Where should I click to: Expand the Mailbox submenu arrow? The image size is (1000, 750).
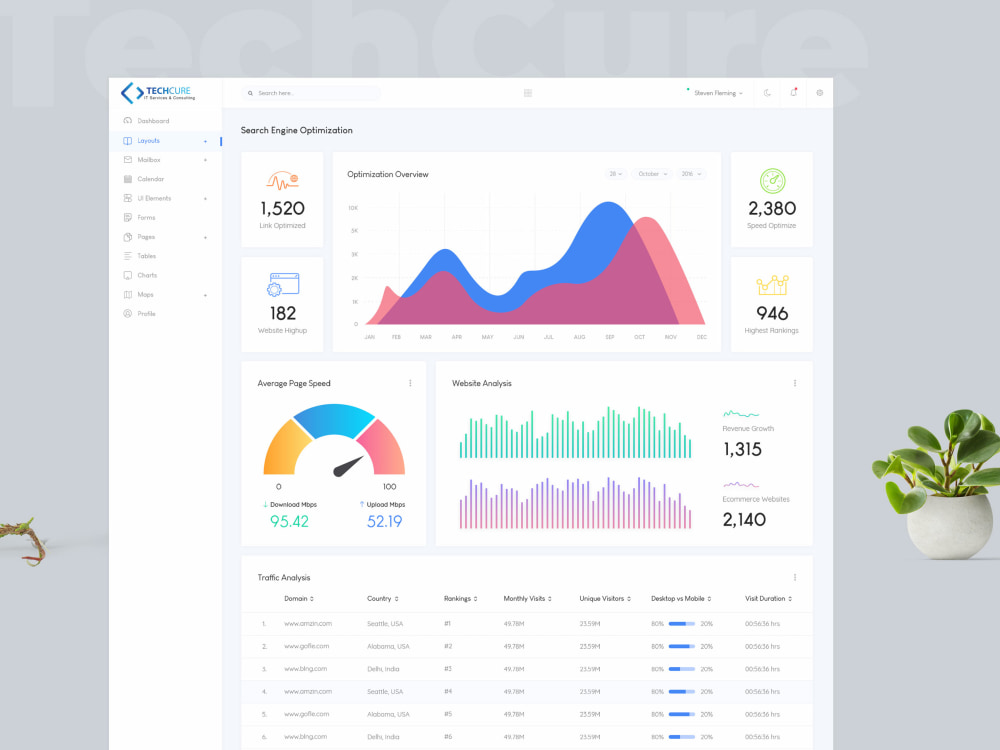205,160
